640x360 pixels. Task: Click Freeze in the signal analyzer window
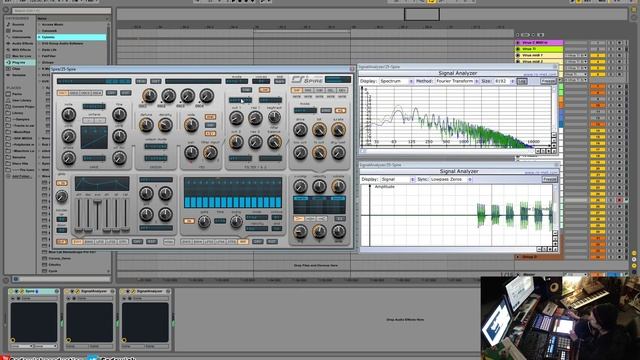tap(549, 179)
